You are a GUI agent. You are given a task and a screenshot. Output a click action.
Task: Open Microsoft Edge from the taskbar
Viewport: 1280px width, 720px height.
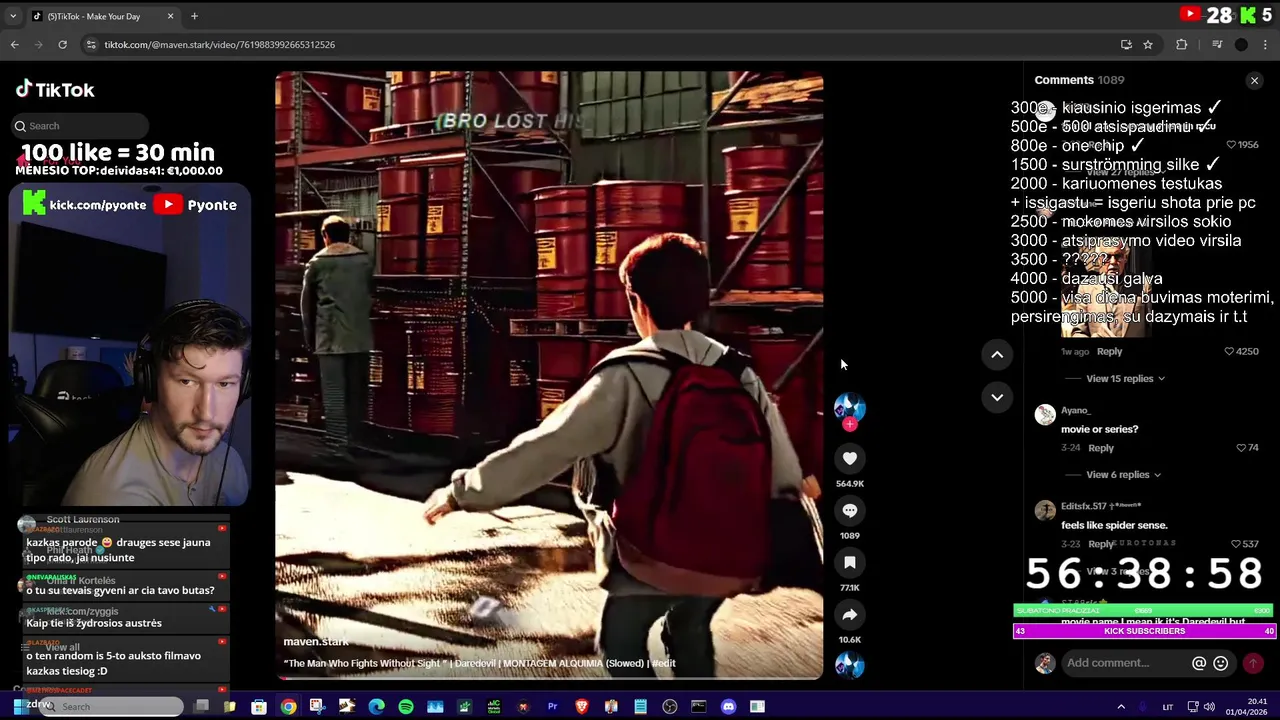pyautogui.click(x=376, y=707)
